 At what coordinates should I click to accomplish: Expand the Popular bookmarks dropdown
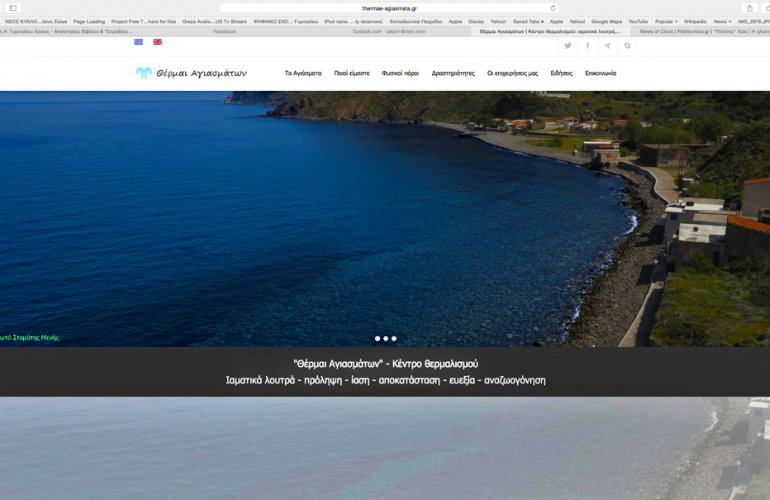tap(666, 22)
